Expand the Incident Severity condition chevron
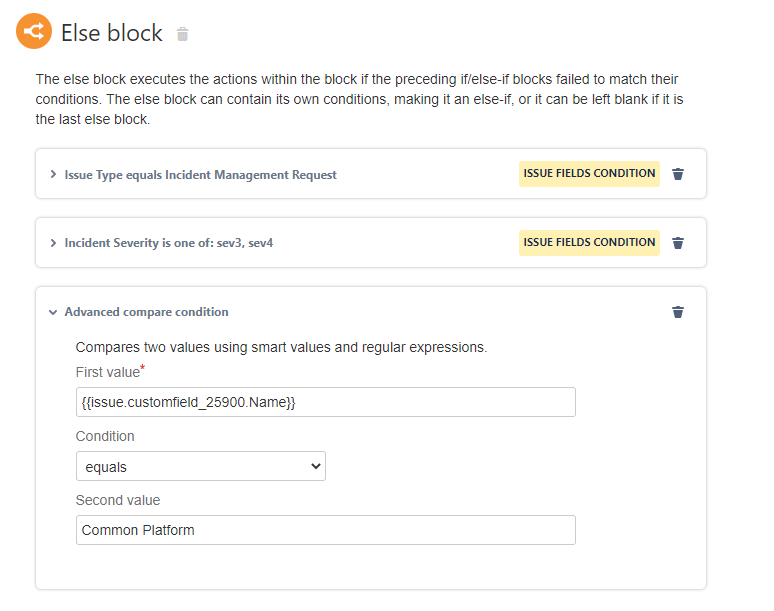Screen dimensions: 774x611 [x=53, y=242]
